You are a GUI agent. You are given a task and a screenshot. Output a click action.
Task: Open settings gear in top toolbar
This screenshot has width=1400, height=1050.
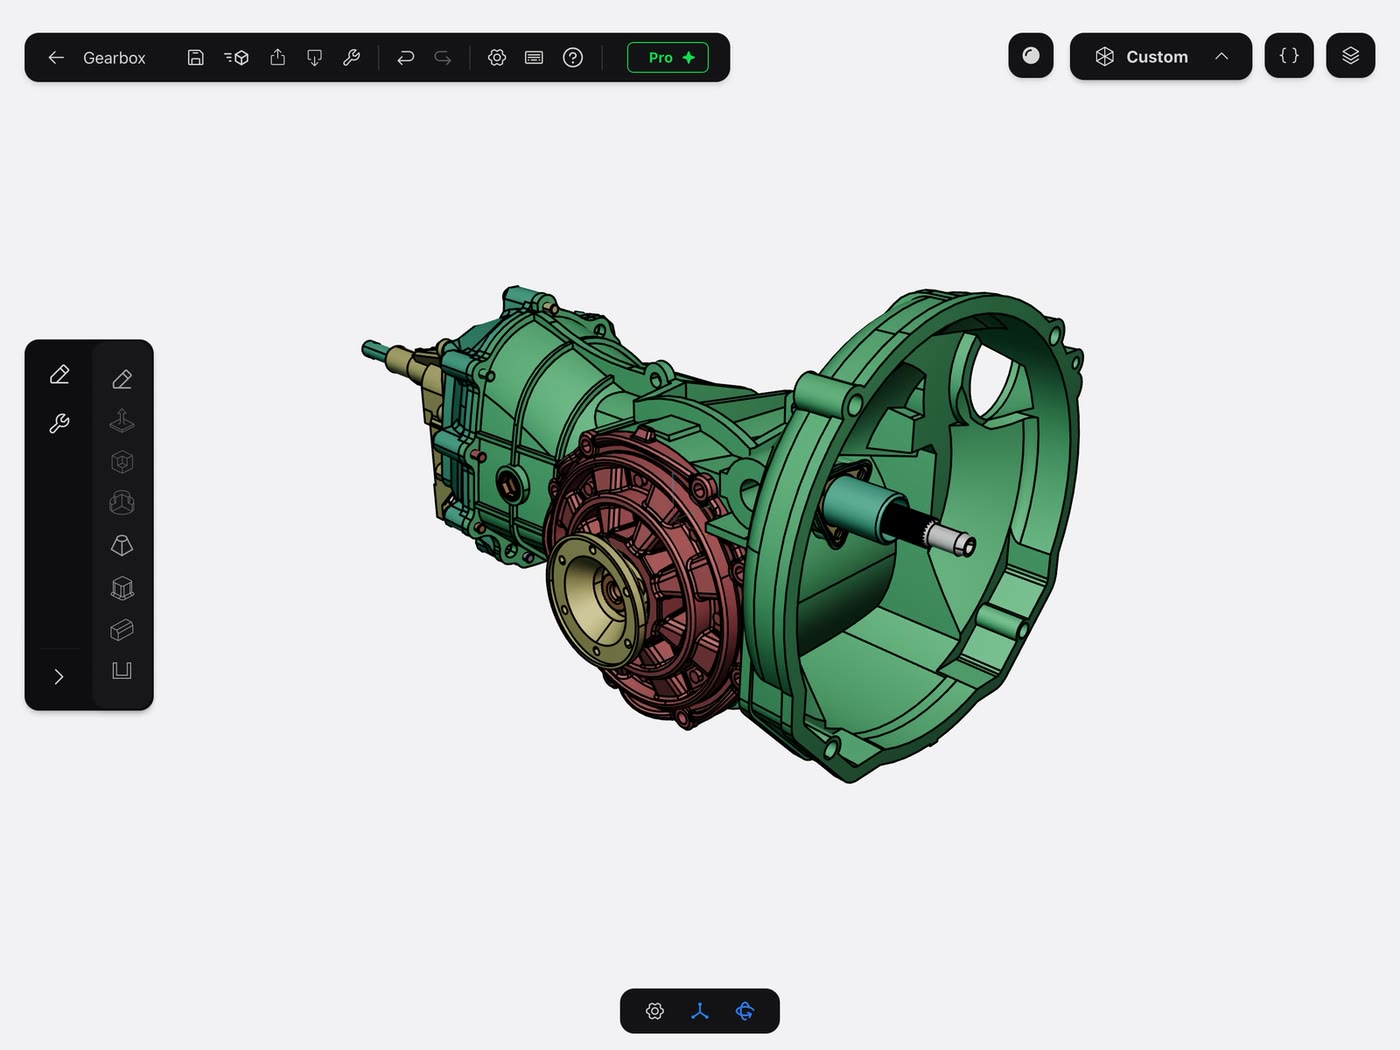pos(497,58)
